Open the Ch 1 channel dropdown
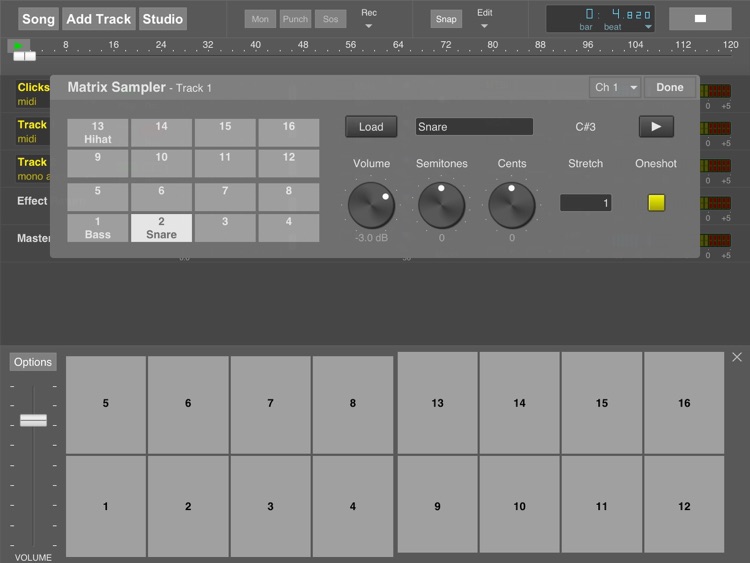The image size is (750, 563). click(x=615, y=88)
